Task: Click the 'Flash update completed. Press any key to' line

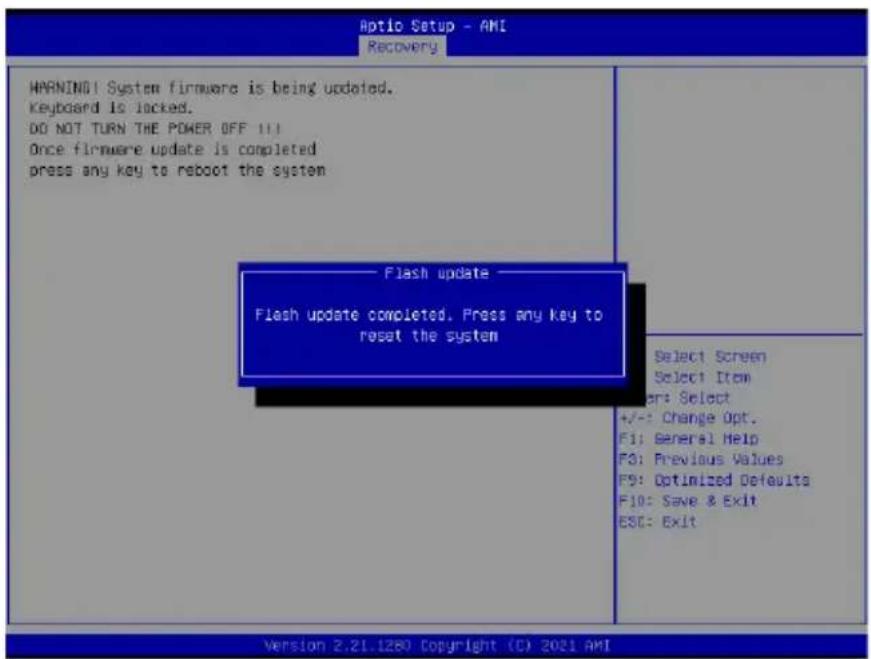Action: point(429,315)
